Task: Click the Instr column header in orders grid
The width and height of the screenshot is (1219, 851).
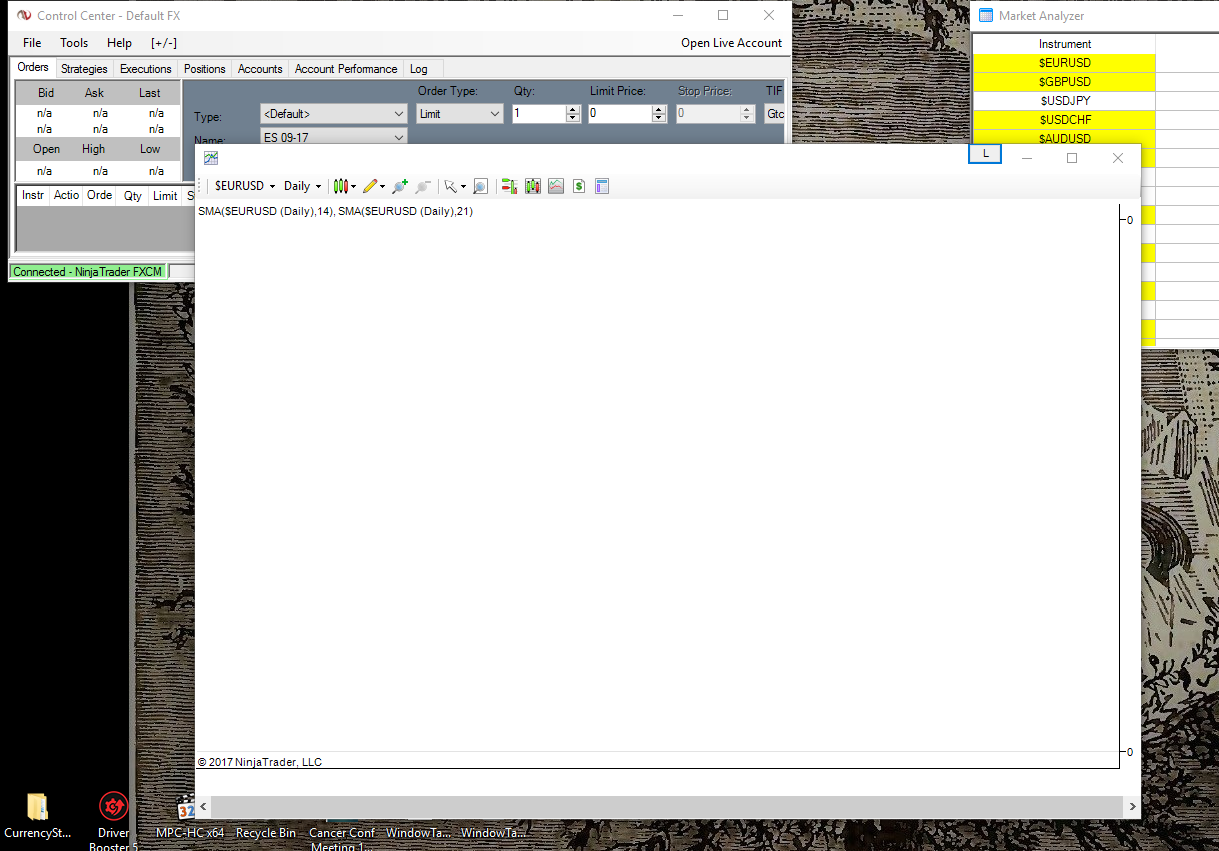Action: tap(33, 195)
